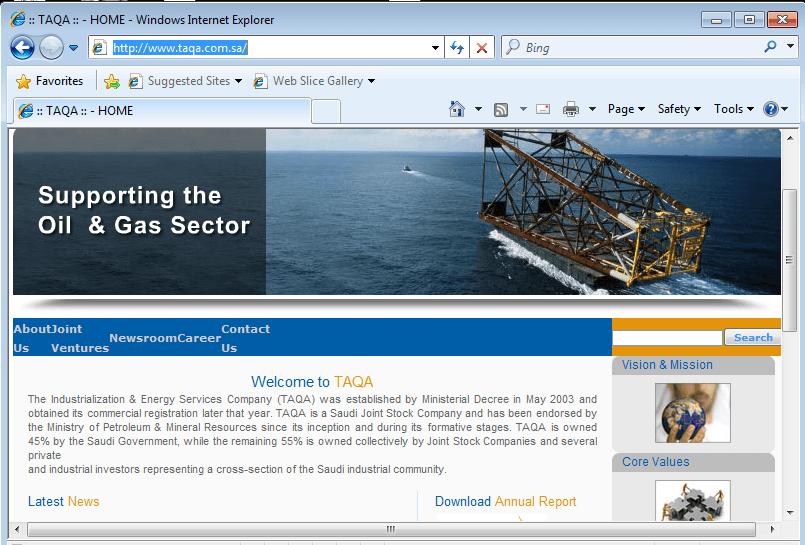Add page to Favorites bar icon
Screen dimensions: 805x545
tap(111, 81)
